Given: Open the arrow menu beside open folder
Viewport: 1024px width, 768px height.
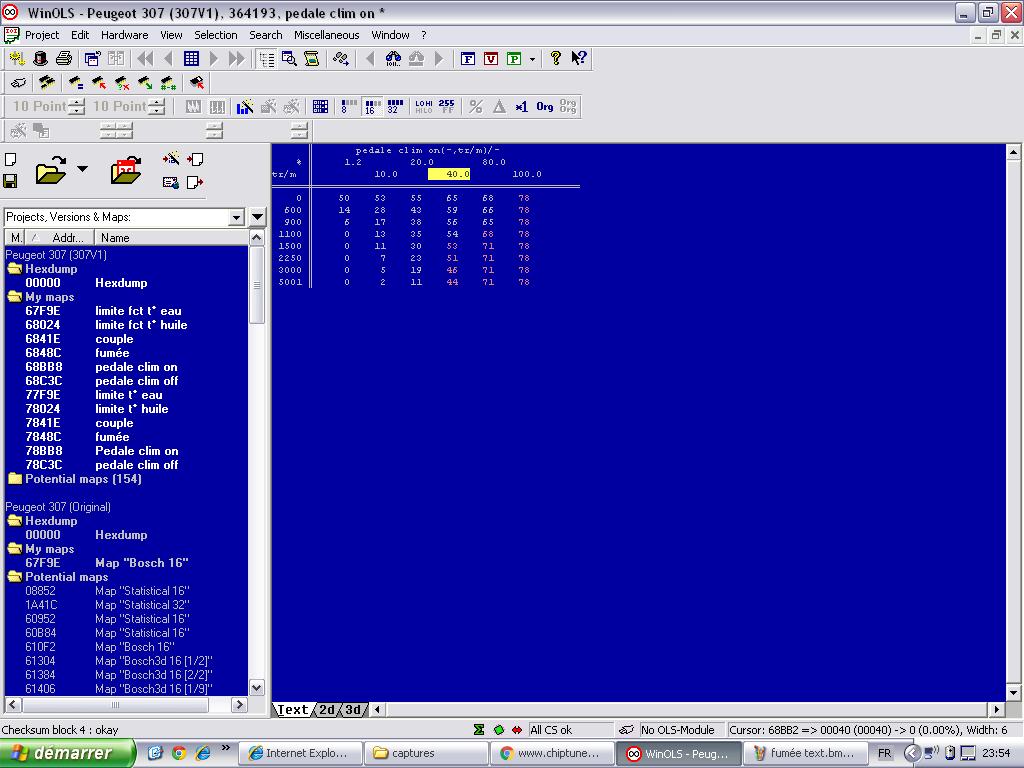Looking at the screenshot, I should pyautogui.click(x=82, y=169).
